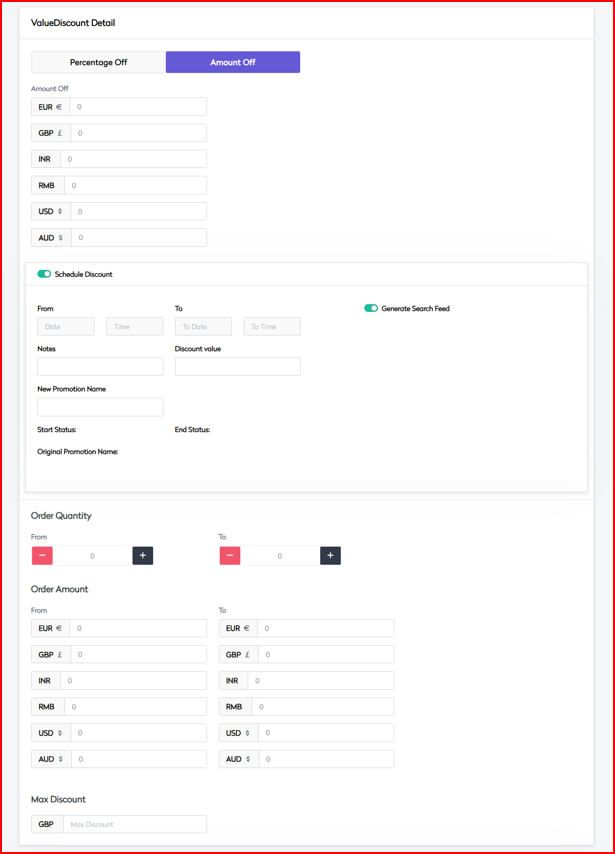Click the Order Quantity From minus button

coord(42,555)
